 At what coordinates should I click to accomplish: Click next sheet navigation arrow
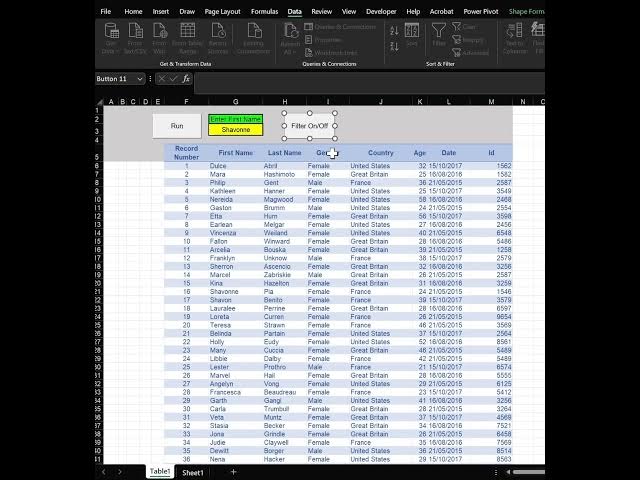coord(120,472)
